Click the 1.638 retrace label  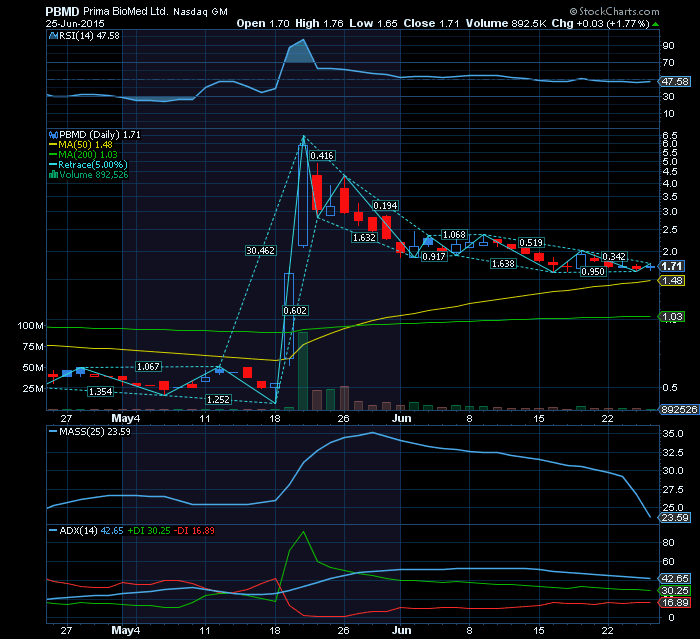click(503, 264)
